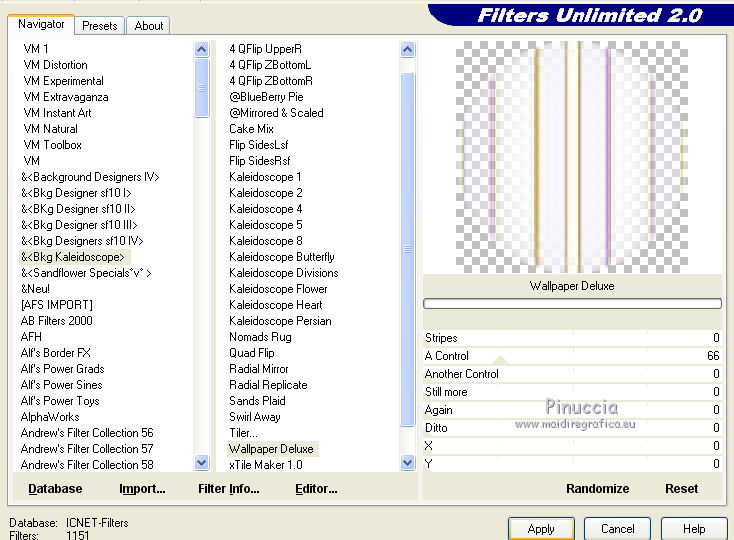Image resolution: width=734 pixels, height=540 pixels.
Task: Adjust the Still more slider
Action: click(572, 392)
